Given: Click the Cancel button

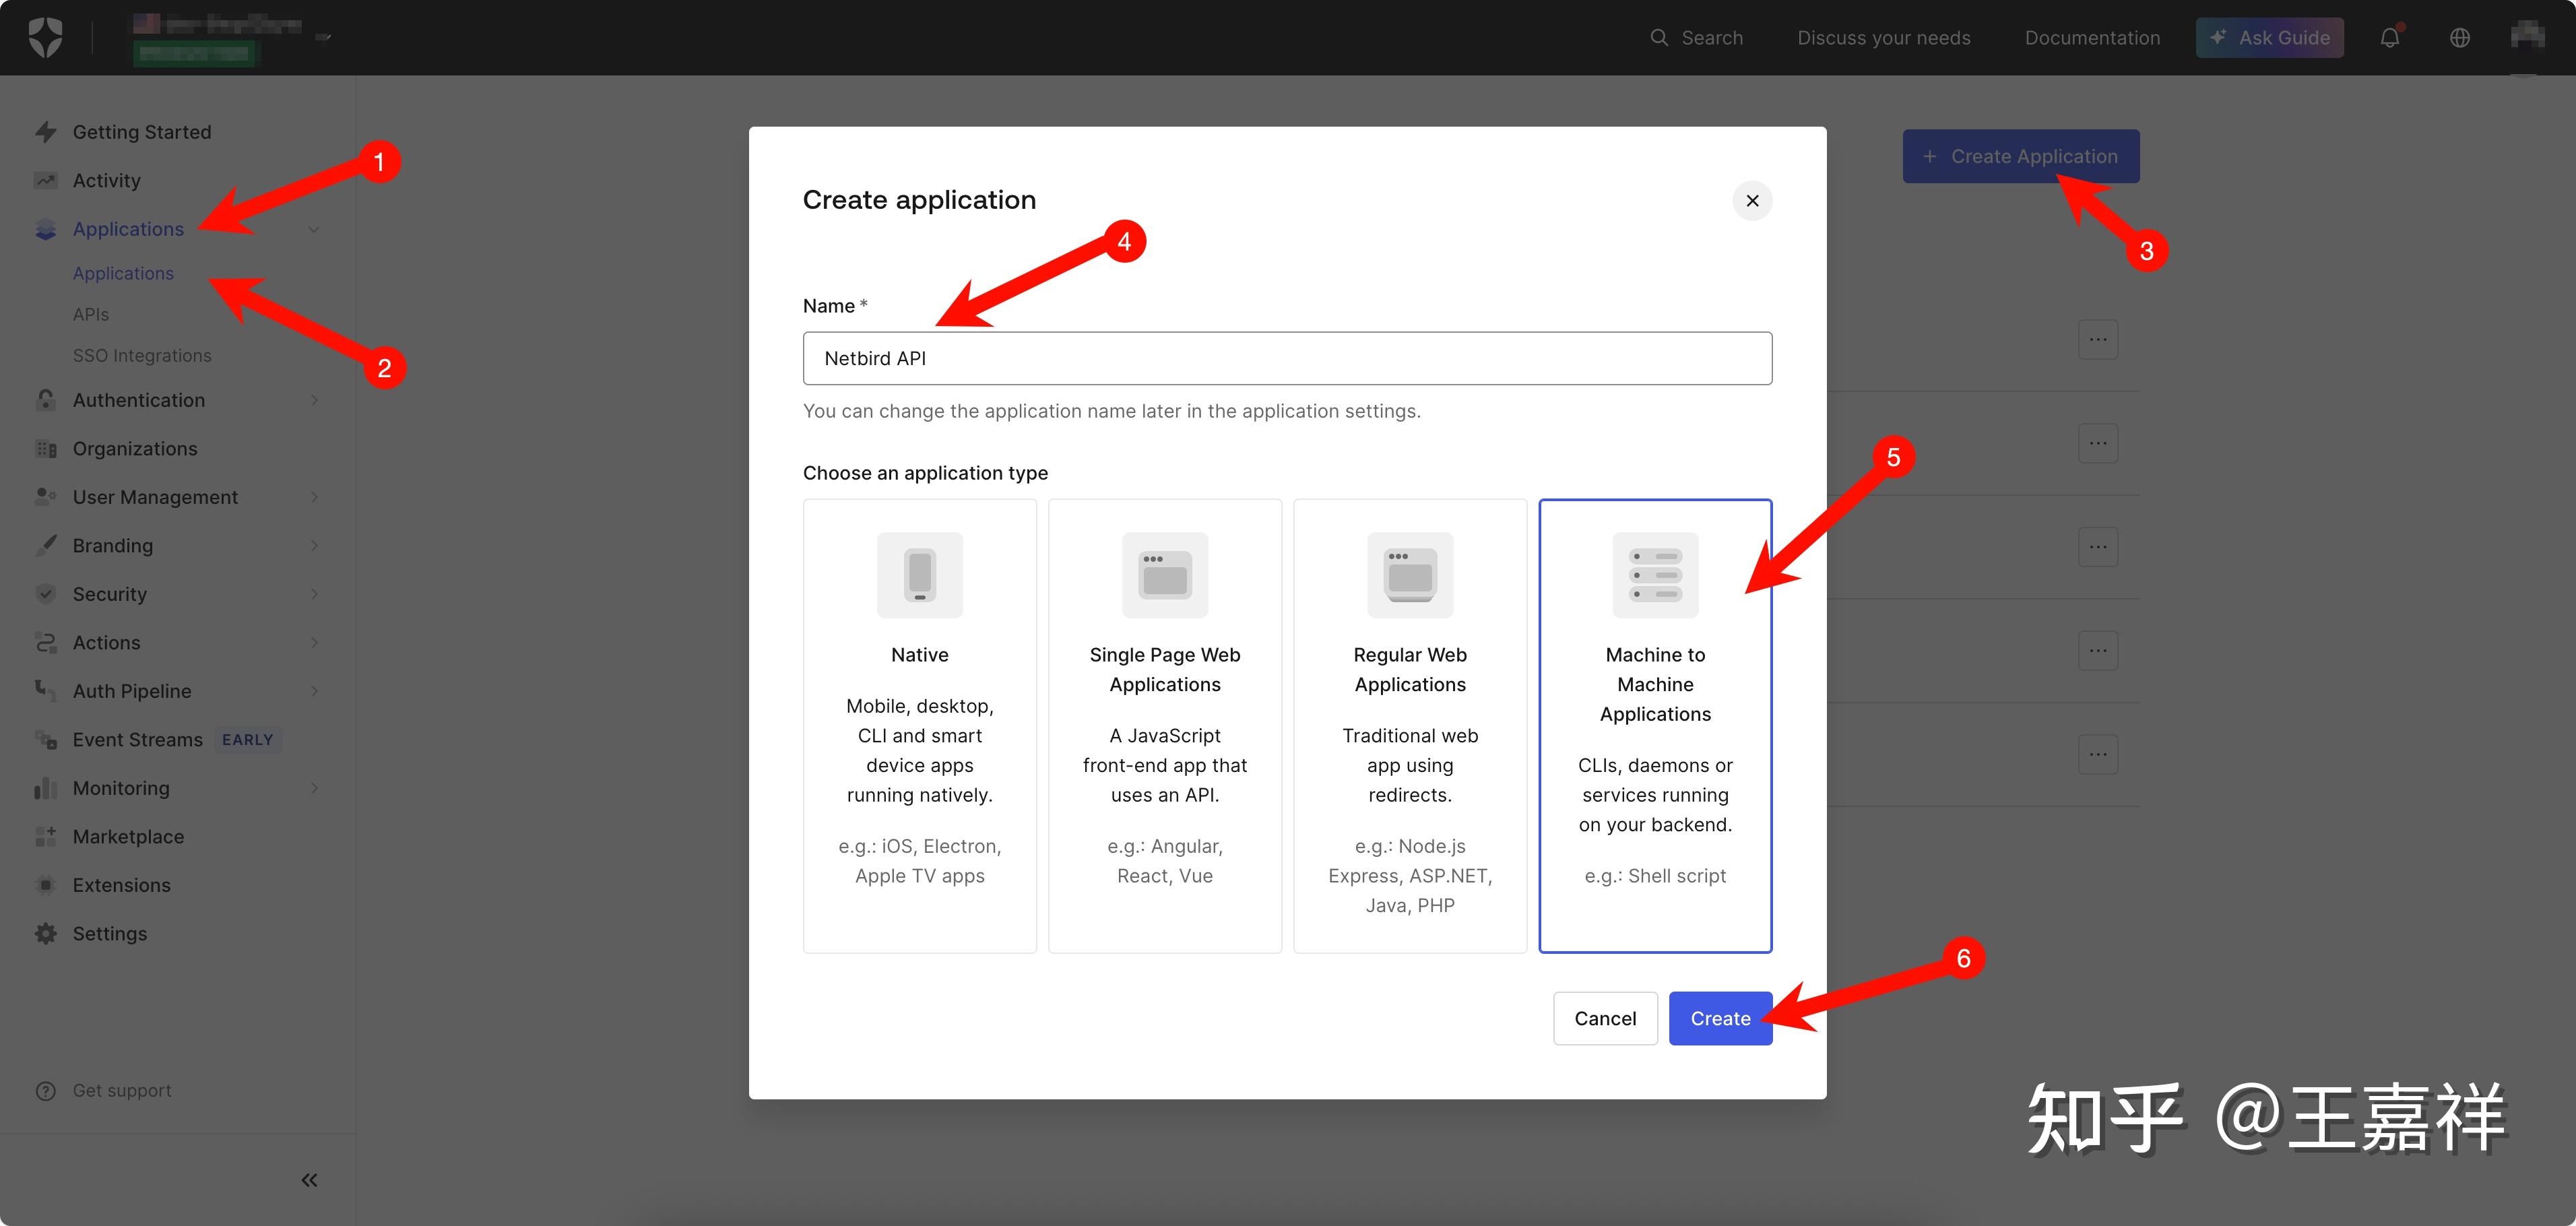Looking at the screenshot, I should [x=1604, y=1018].
